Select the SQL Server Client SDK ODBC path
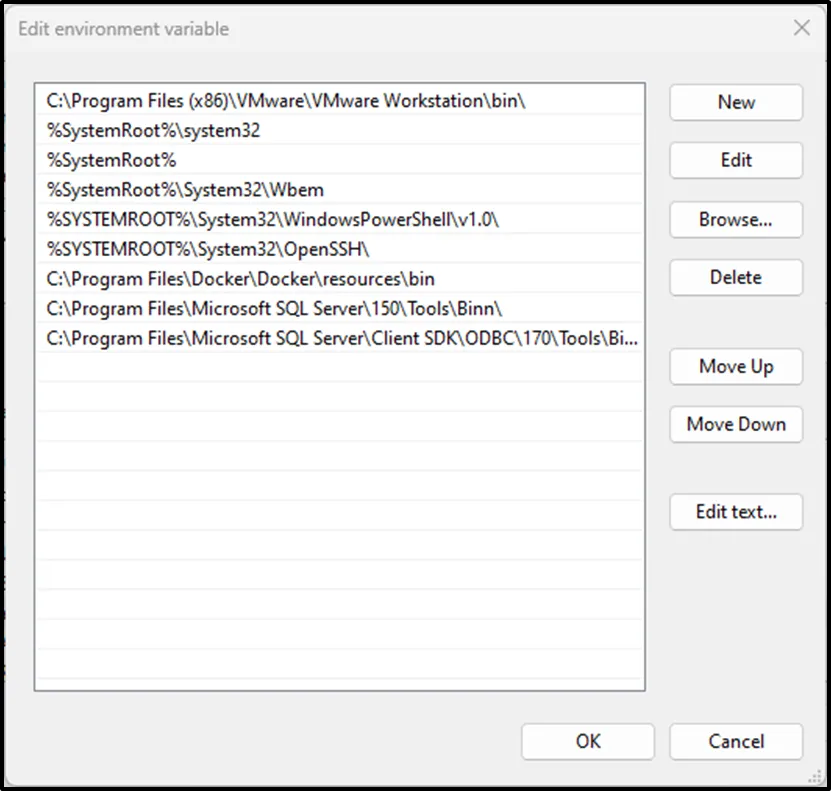The width and height of the screenshot is (831, 791). pyautogui.click(x=340, y=338)
